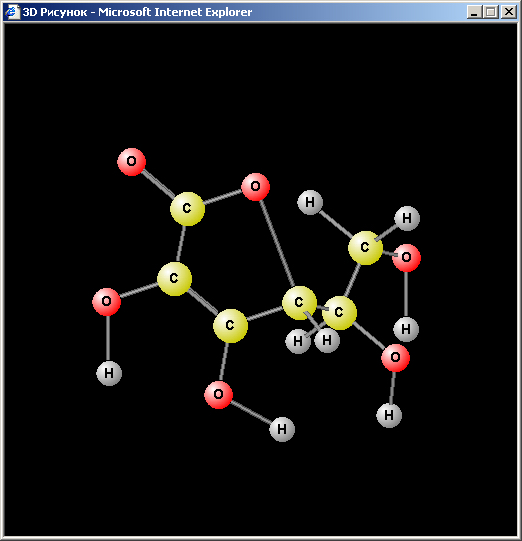The image size is (522, 541).
Task: Select the double-bonded carbonyl oxygen atom
Action: tap(131, 162)
